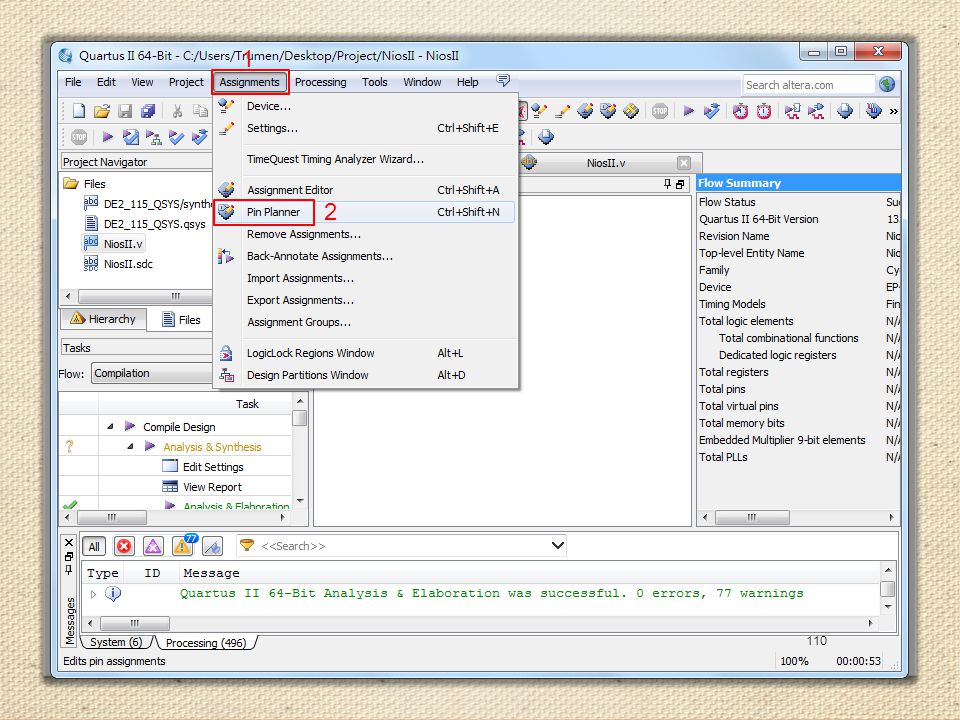This screenshot has height=720, width=960.
Task: Click the Open file folder icon
Action: click(102, 111)
